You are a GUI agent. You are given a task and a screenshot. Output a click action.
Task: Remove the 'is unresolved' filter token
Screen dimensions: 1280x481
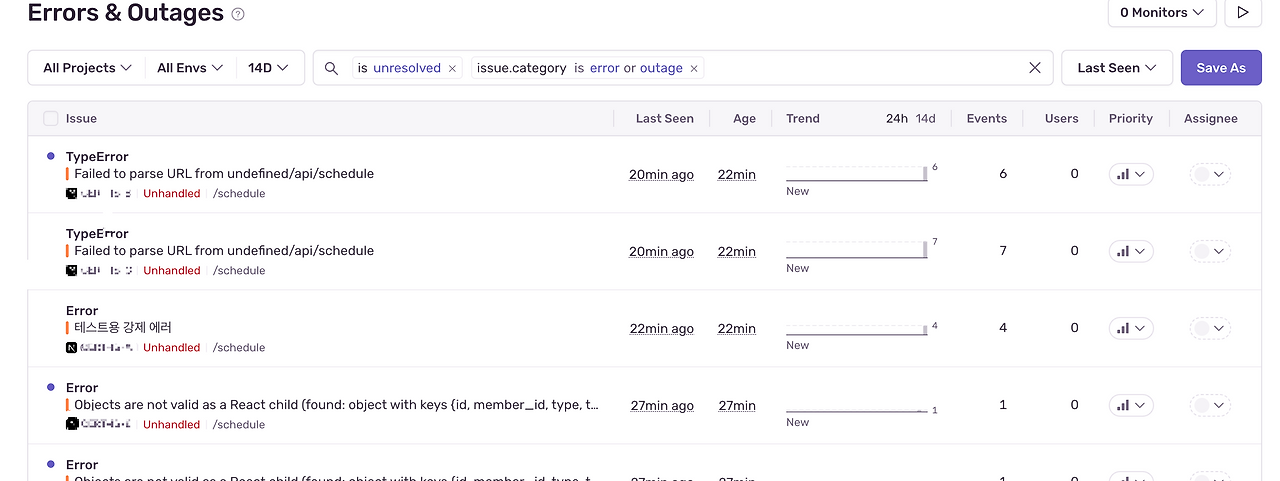pos(452,69)
